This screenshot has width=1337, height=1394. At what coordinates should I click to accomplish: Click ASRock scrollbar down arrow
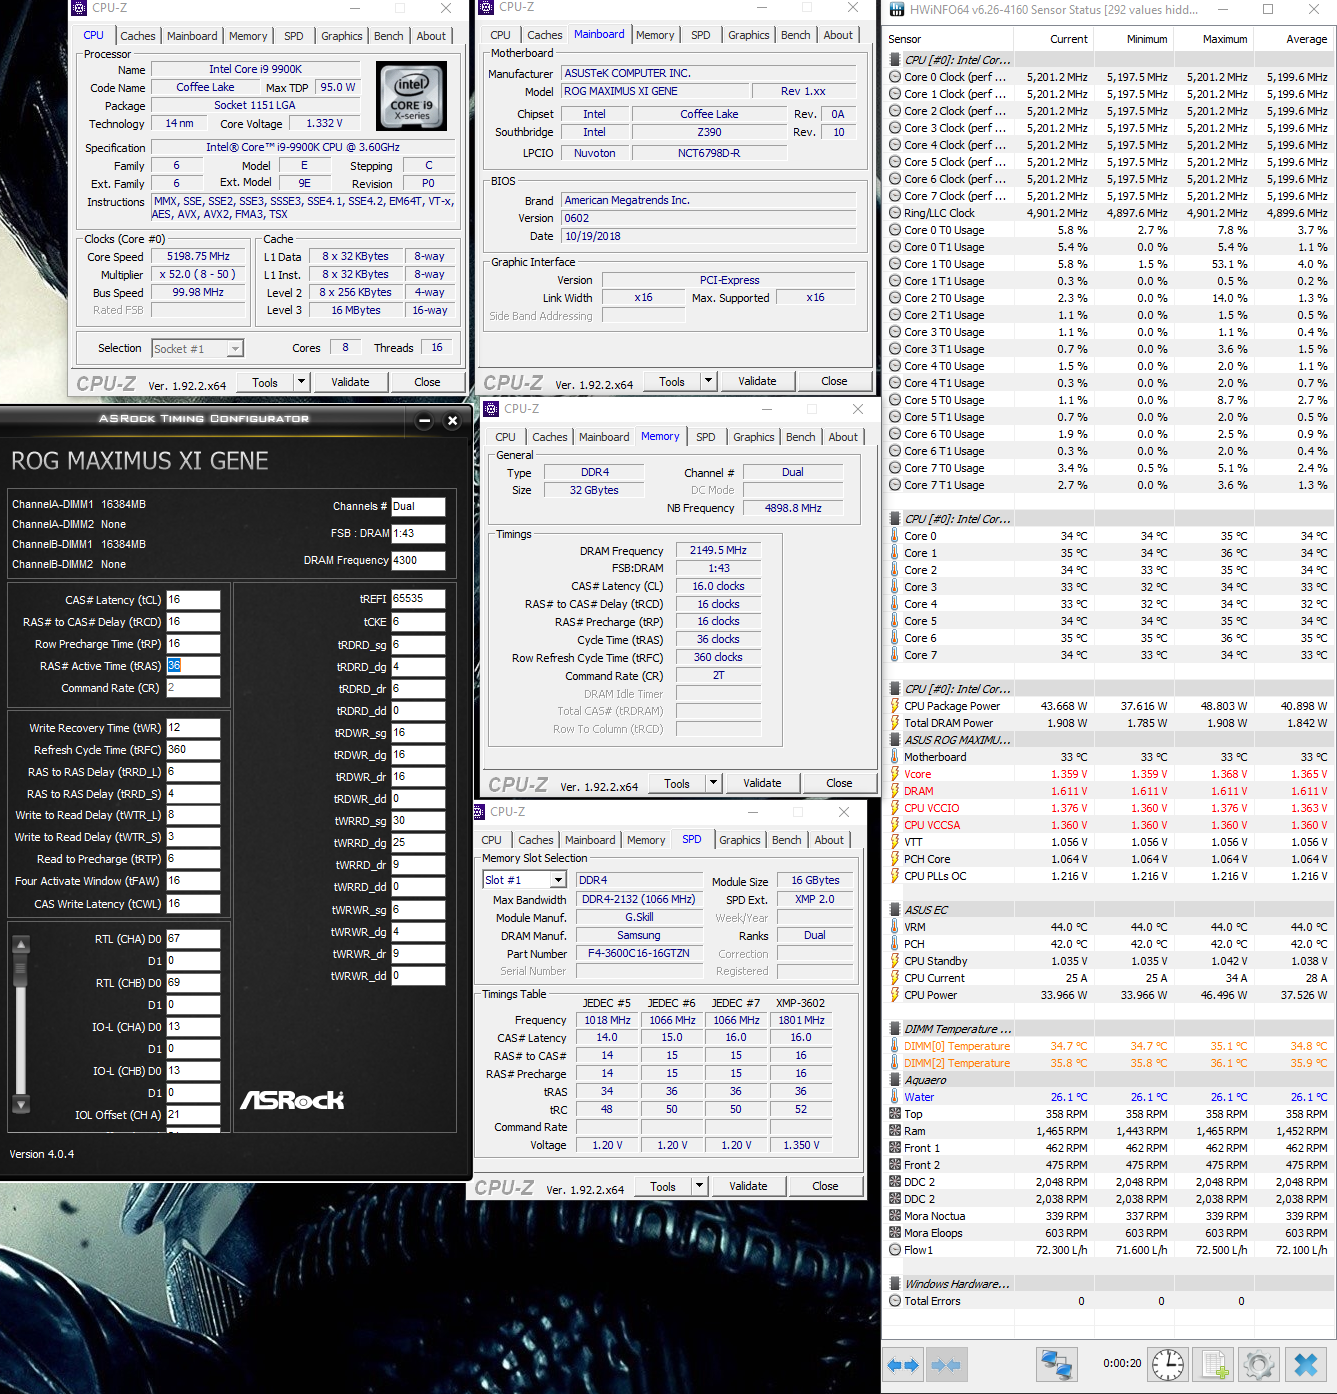click(x=20, y=1105)
